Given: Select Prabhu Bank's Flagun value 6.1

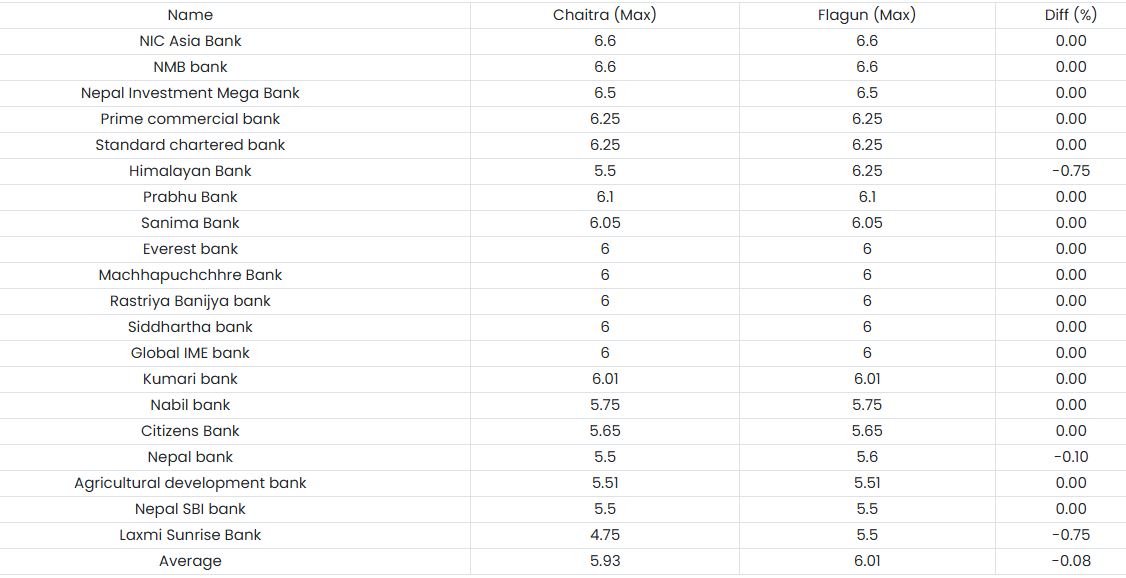Looking at the screenshot, I should click(866, 197).
